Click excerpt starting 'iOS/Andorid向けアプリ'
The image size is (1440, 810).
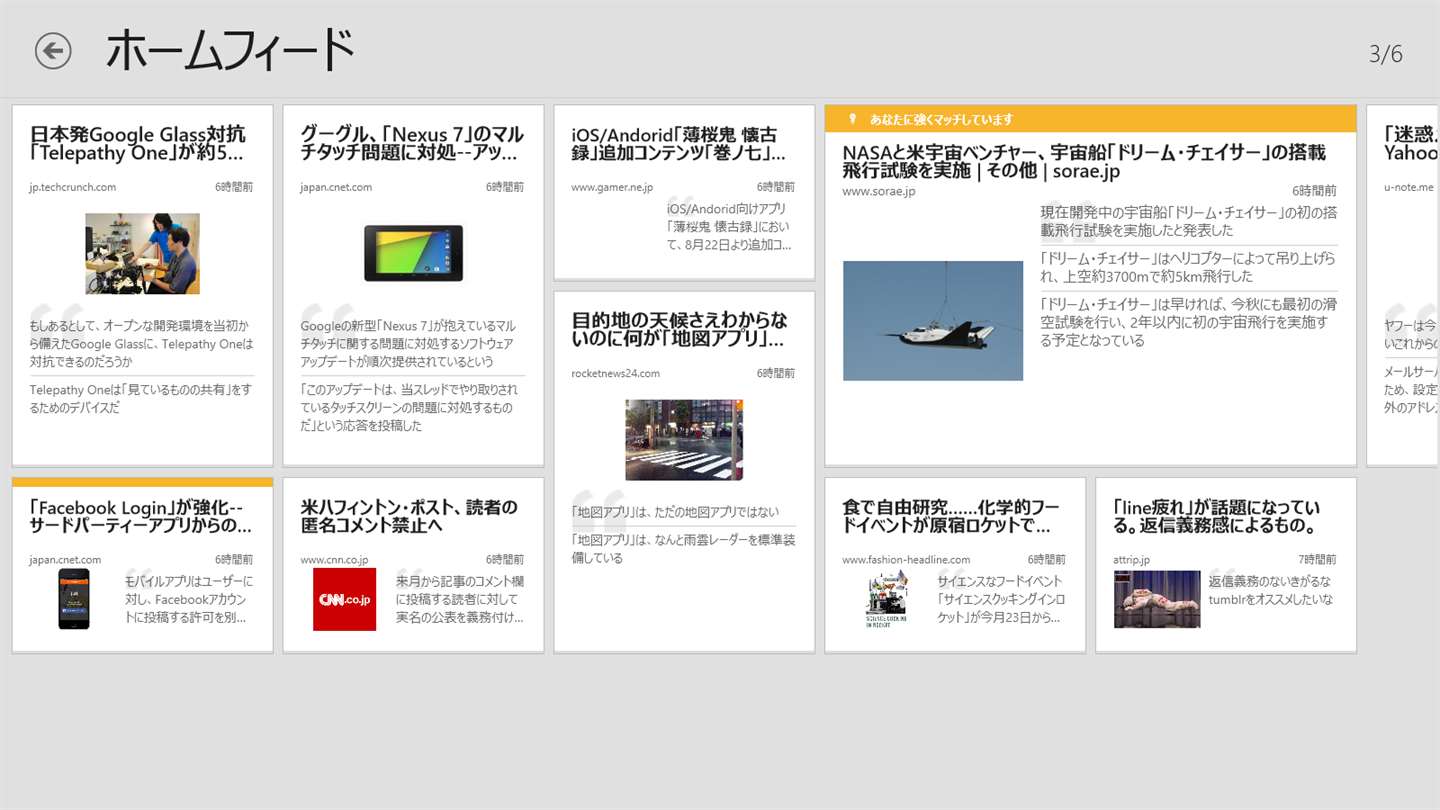729,226
